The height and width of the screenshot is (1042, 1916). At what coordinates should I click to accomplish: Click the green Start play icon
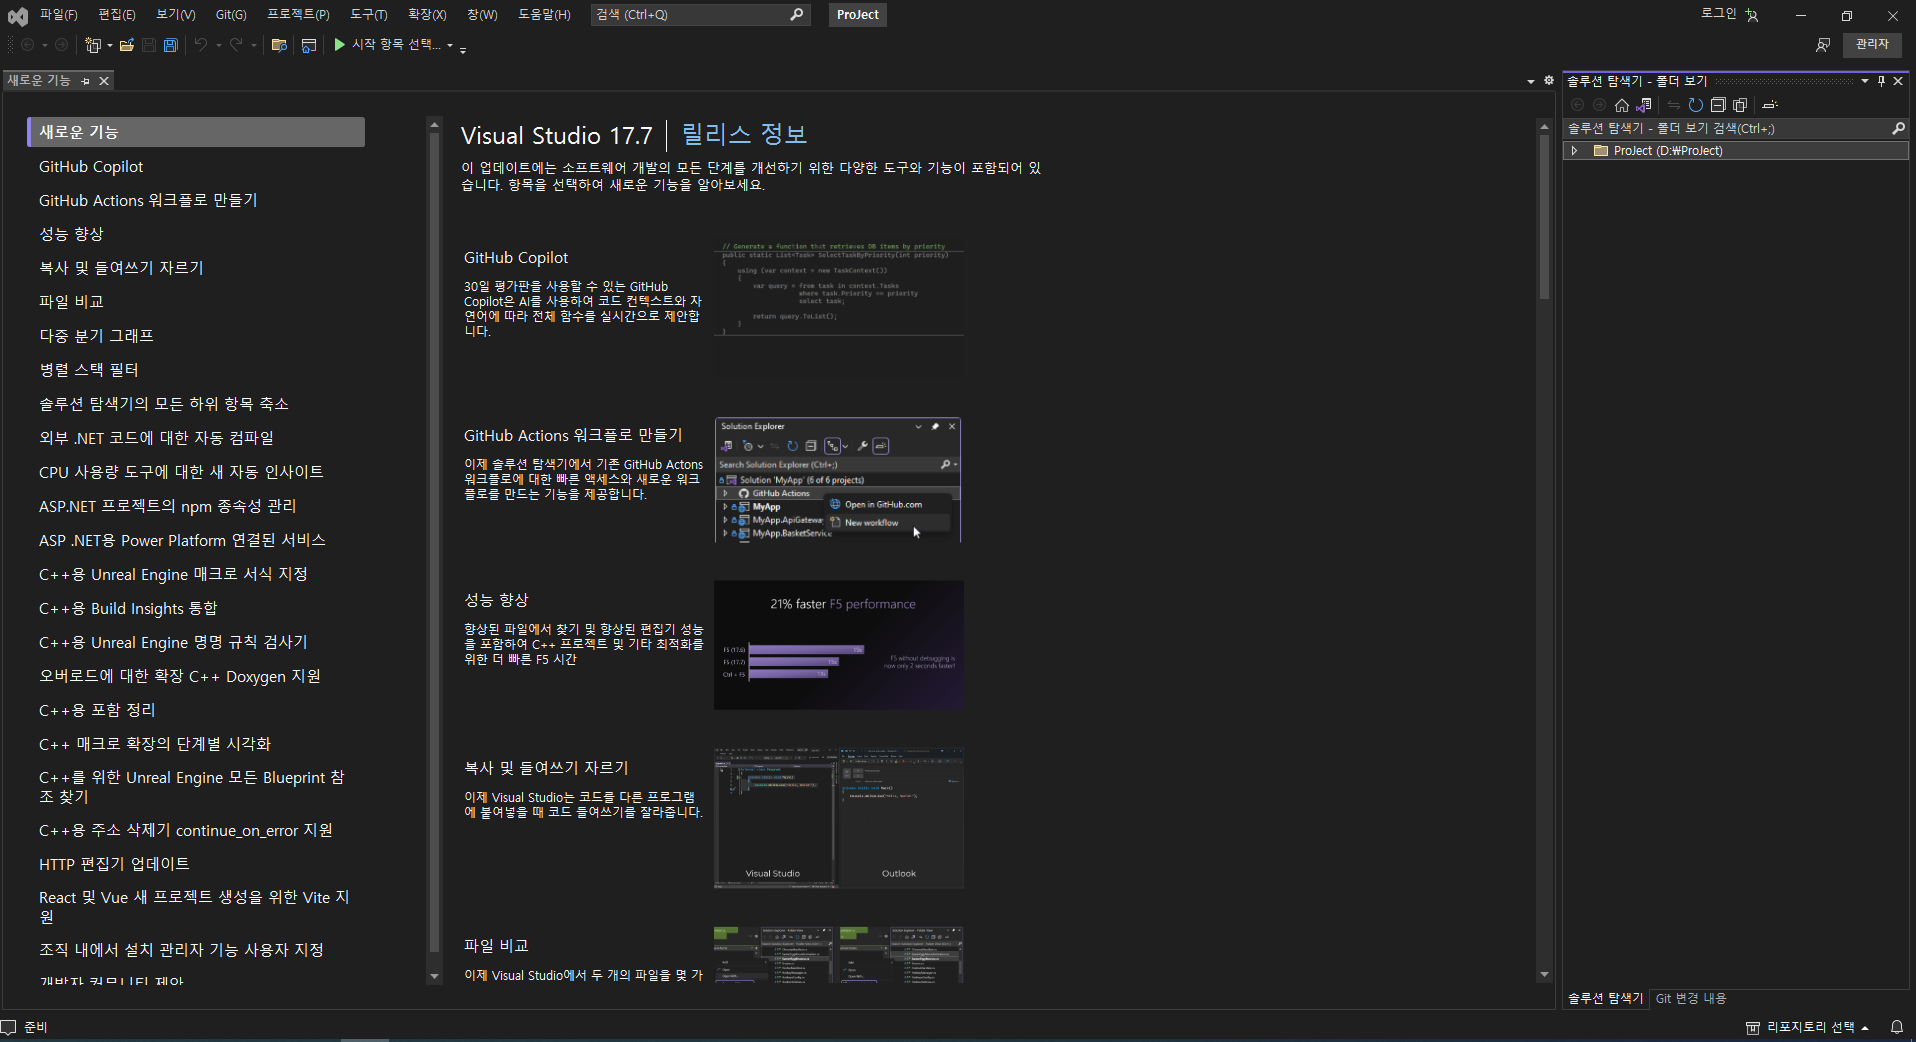pyautogui.click(x=340, y=44)
